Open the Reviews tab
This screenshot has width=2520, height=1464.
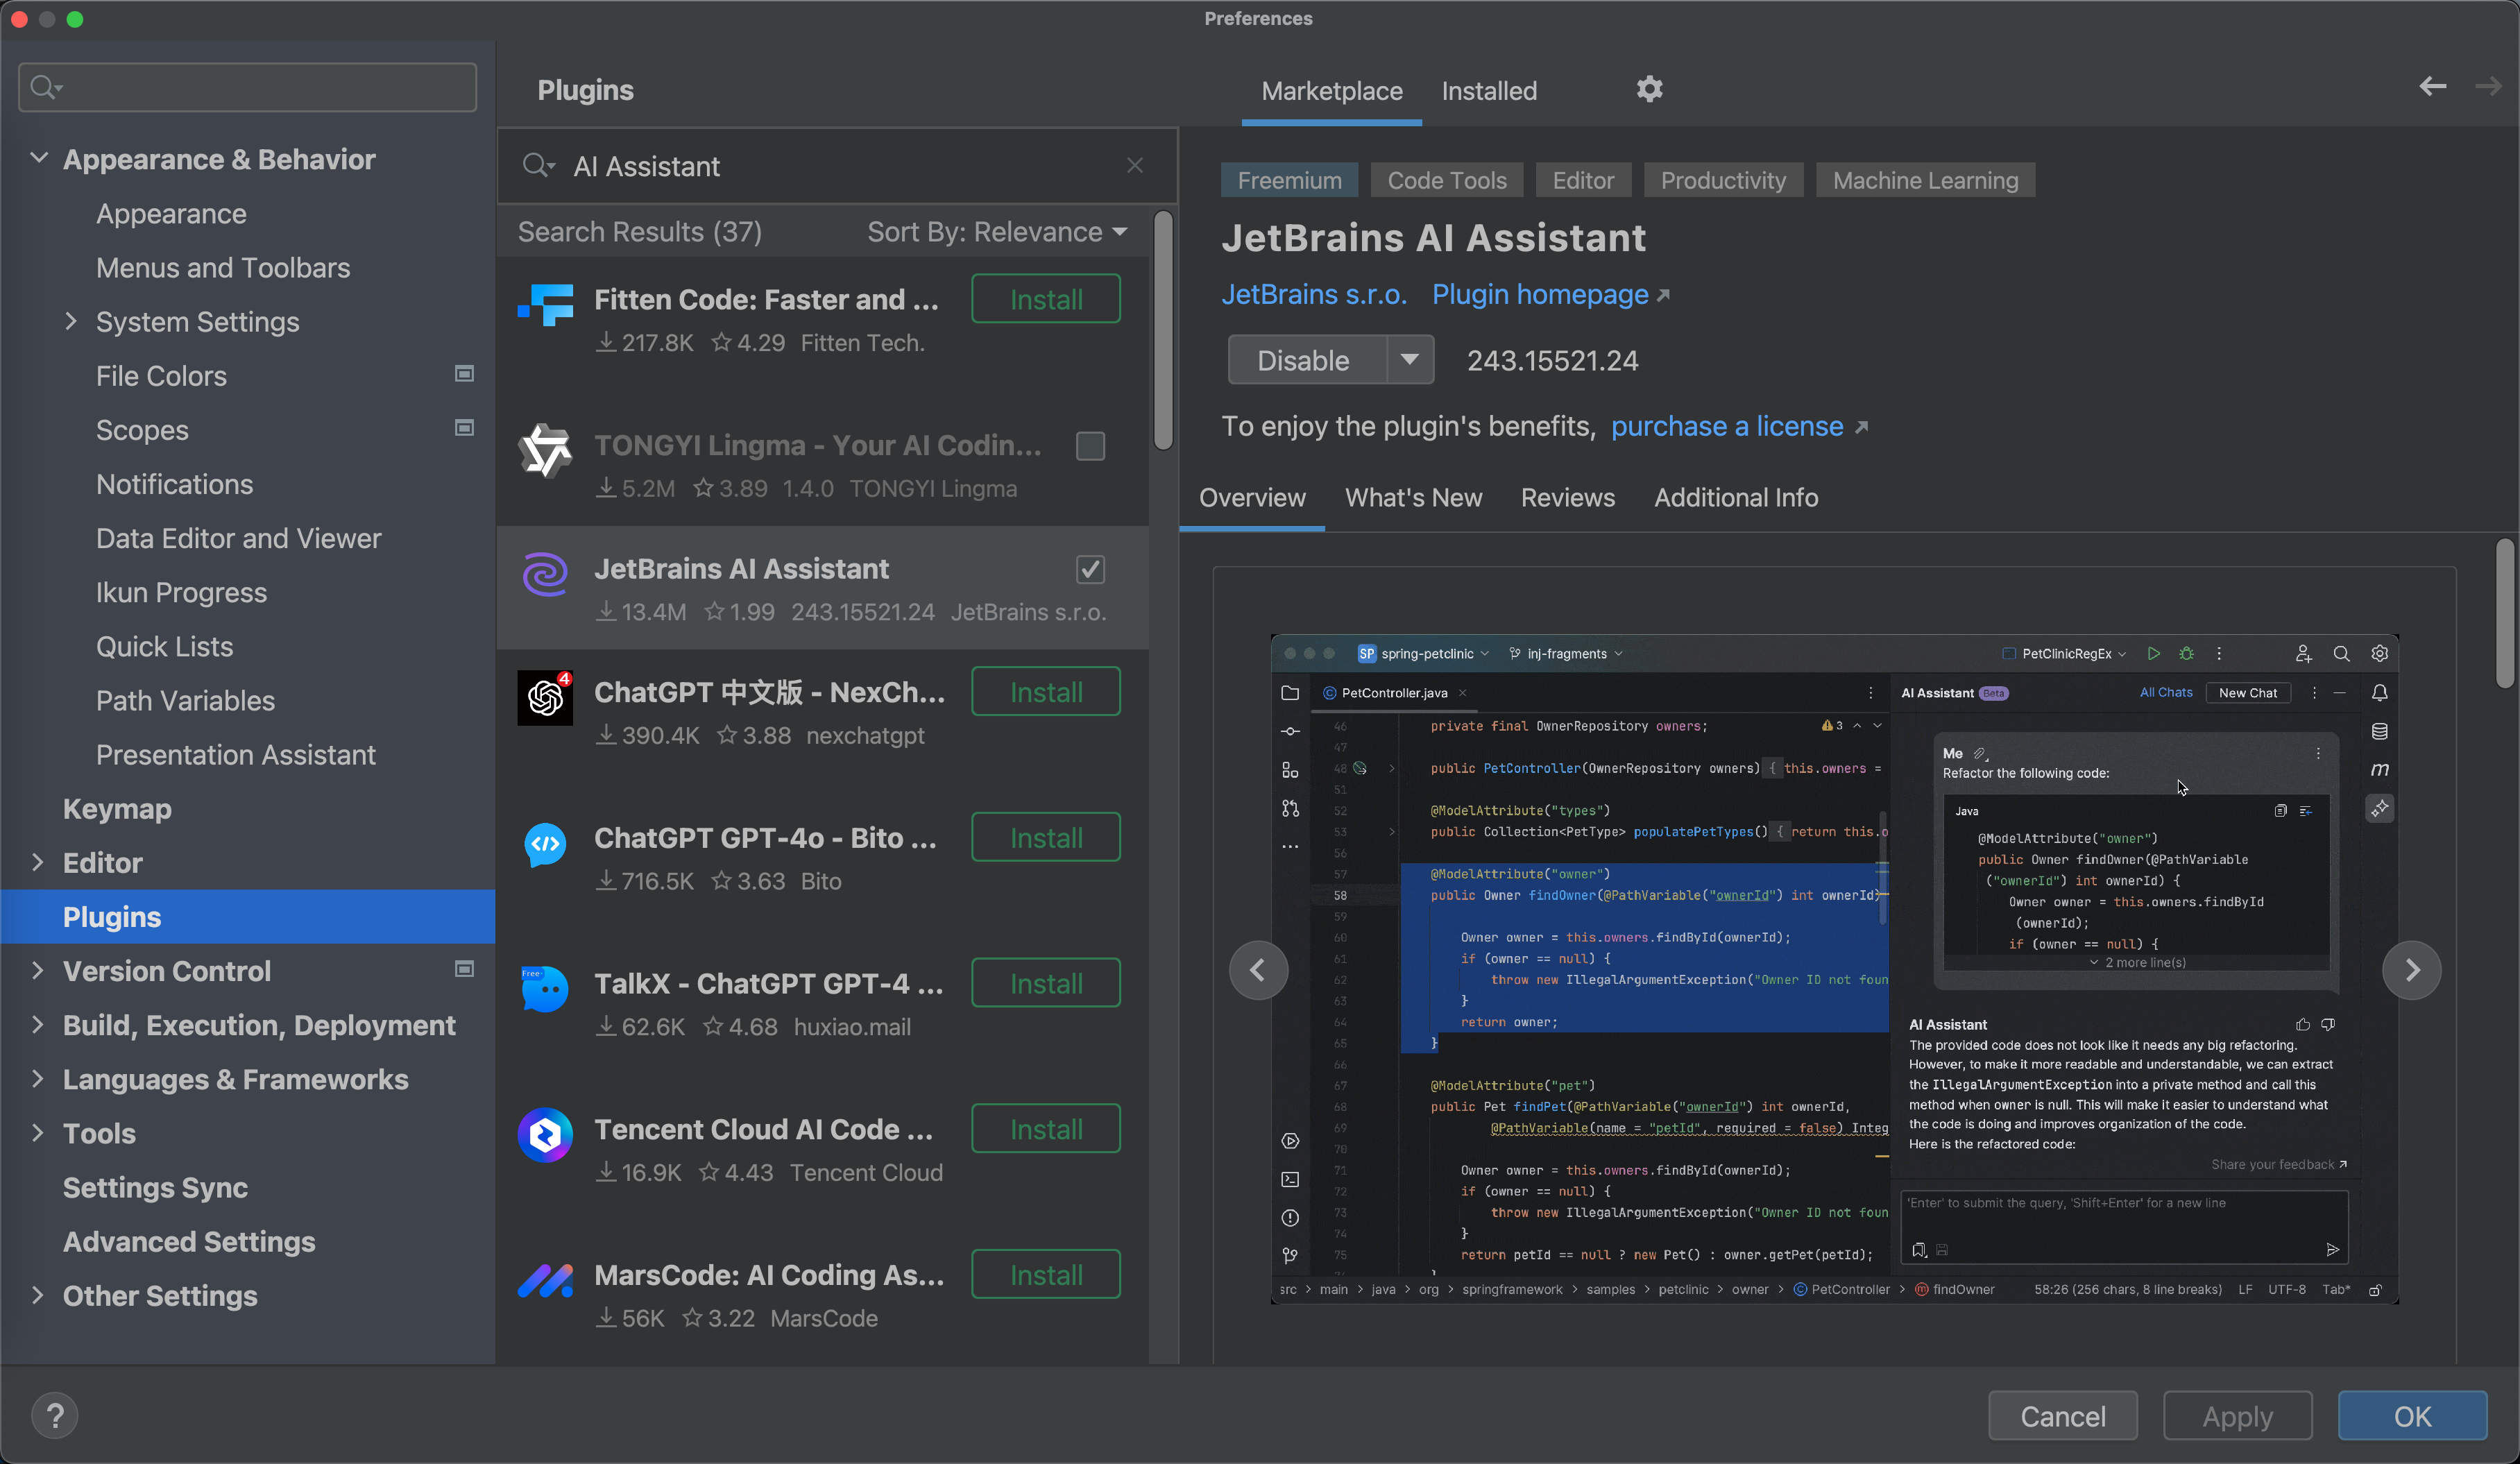[1567, 497]
